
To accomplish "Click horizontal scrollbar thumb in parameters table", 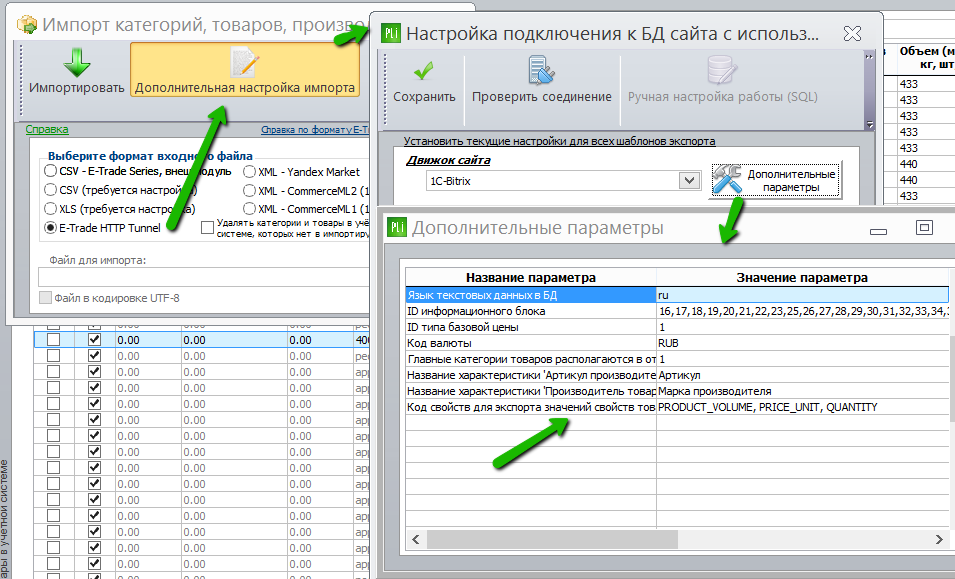I will pyautogui.click(x=552, y=539).
